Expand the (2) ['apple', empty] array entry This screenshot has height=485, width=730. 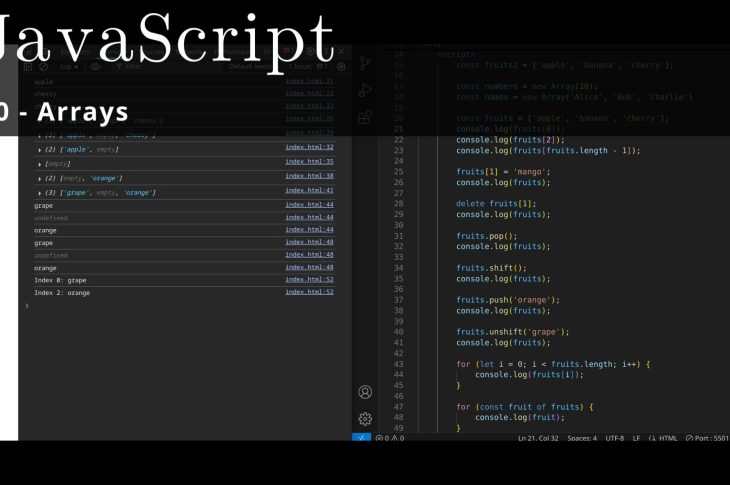click(40, 149)
